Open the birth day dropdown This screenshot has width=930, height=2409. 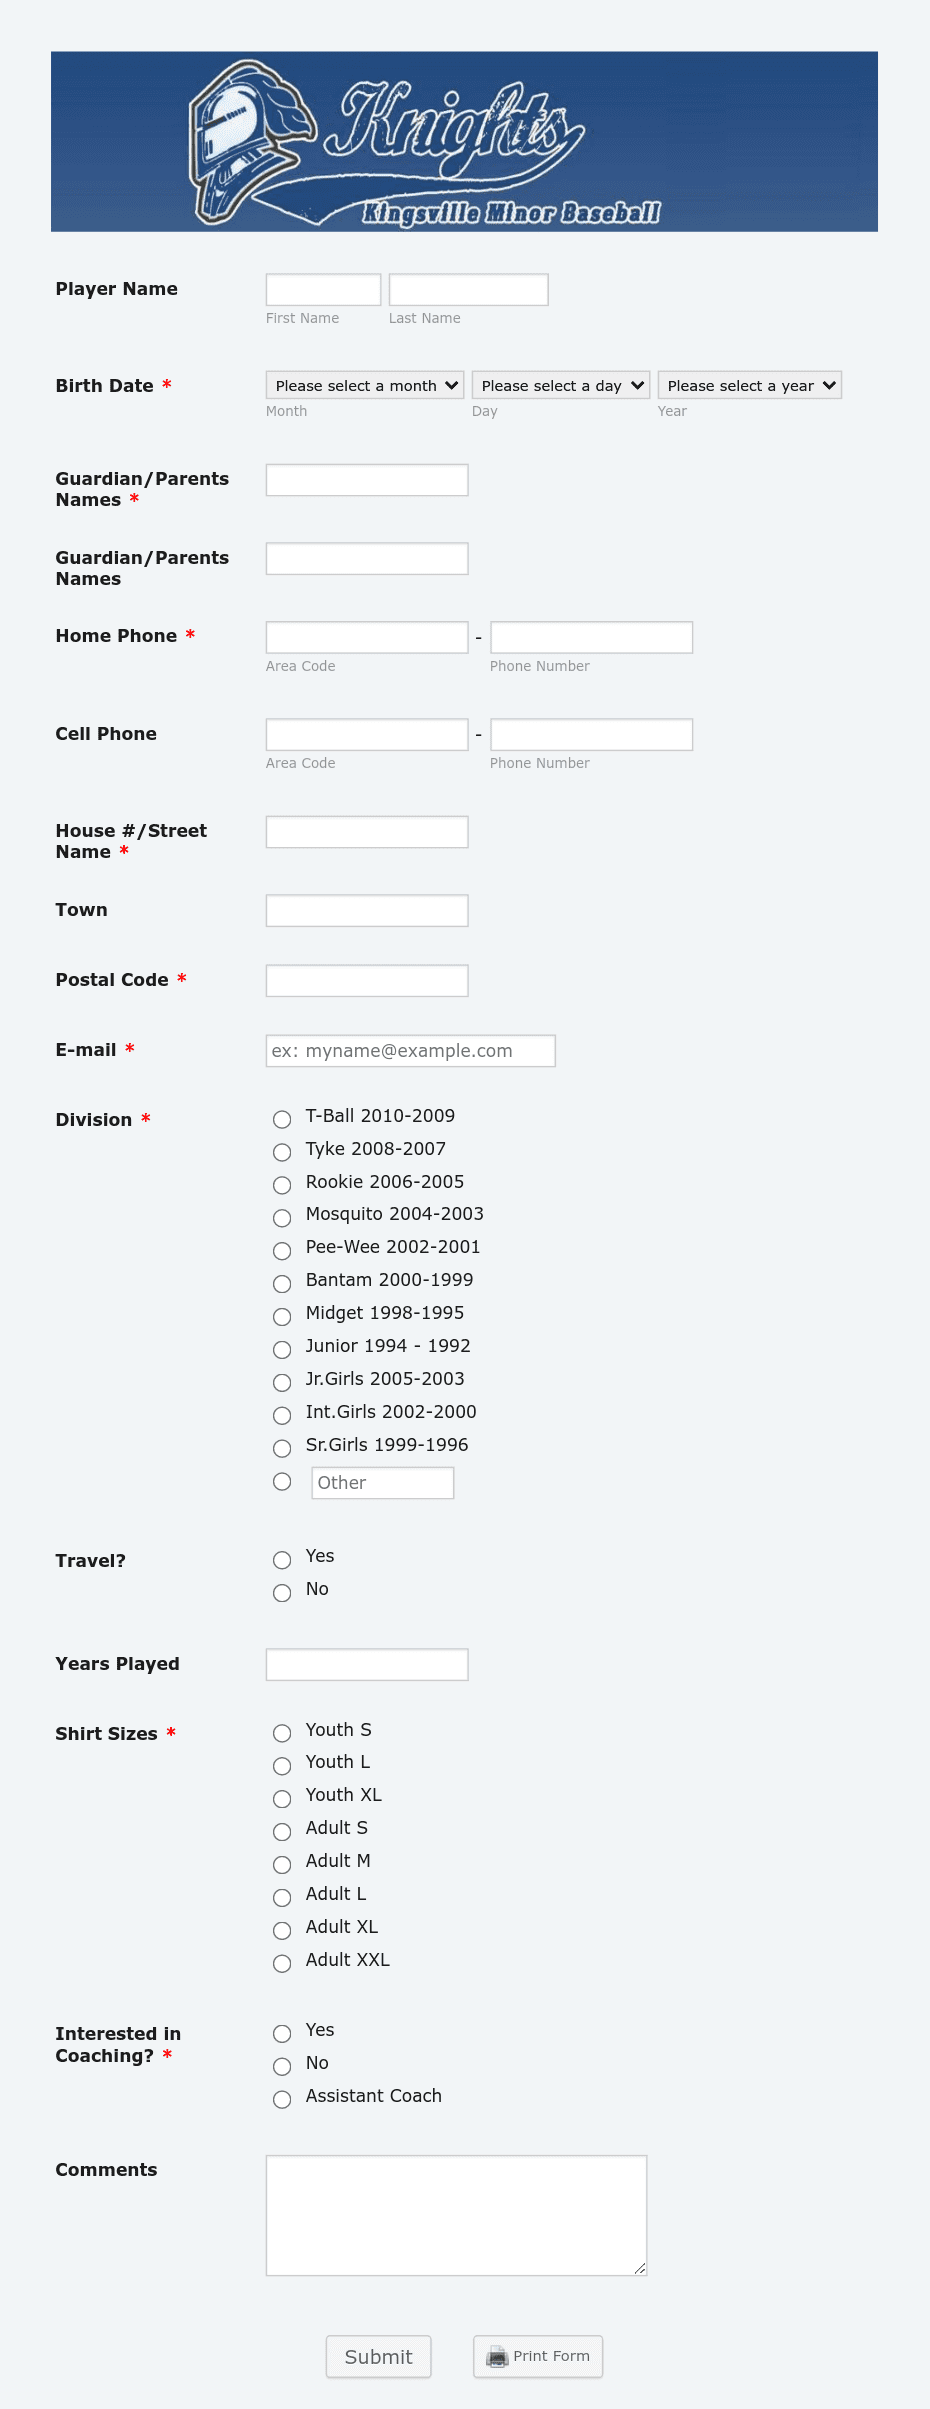pos(561,385)
